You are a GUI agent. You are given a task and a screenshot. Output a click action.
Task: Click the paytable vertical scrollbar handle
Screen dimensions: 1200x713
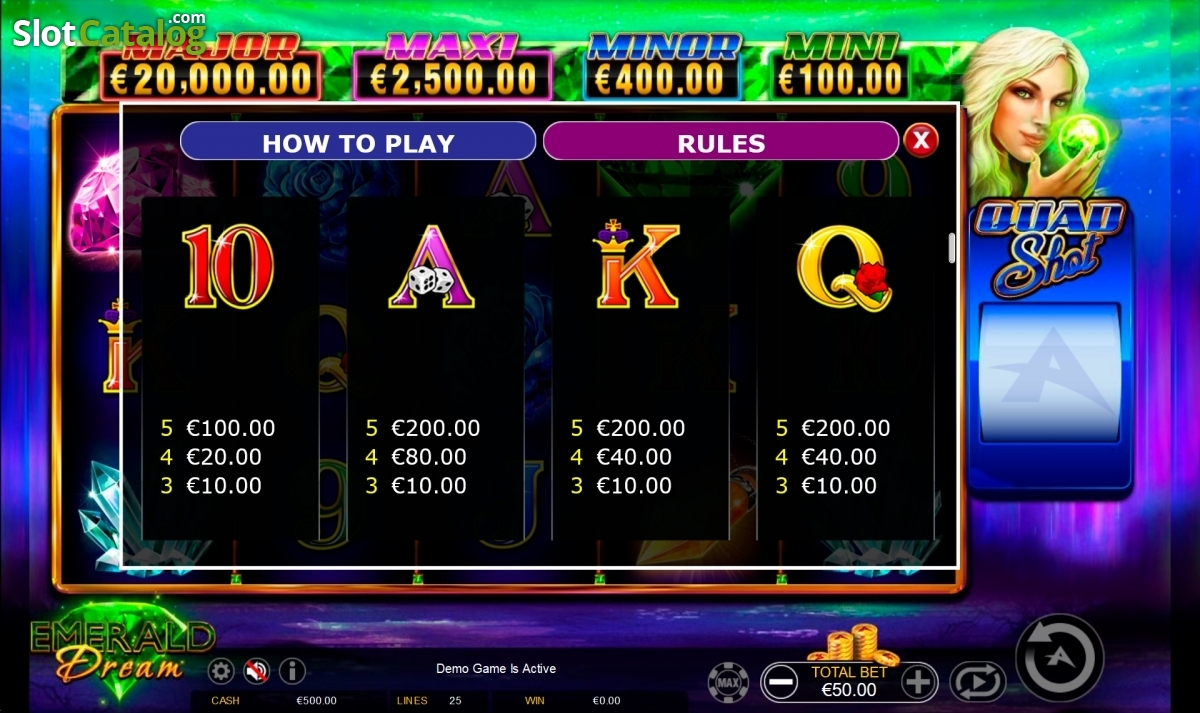pyautogui.click(x=952, y=248)
